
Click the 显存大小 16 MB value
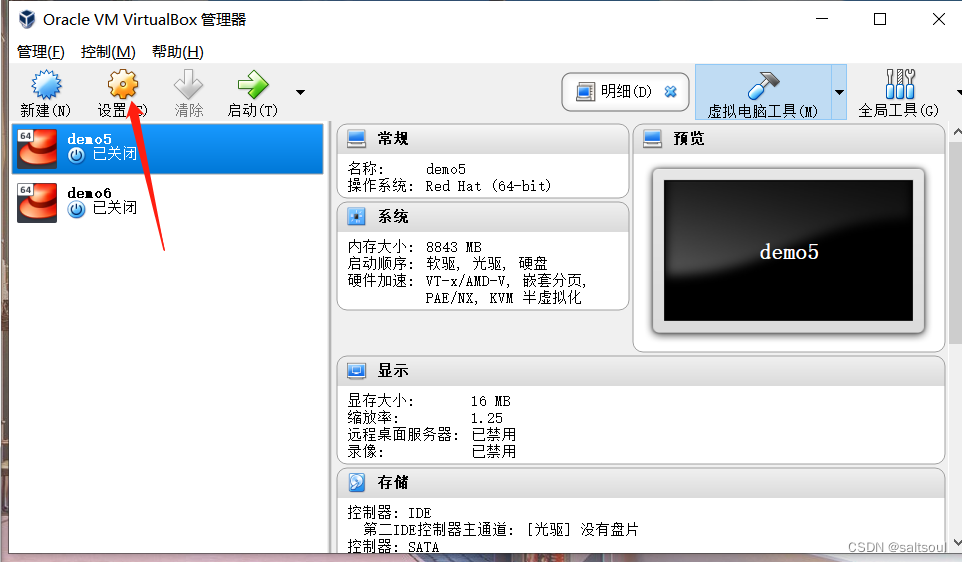tap(491, 401)
